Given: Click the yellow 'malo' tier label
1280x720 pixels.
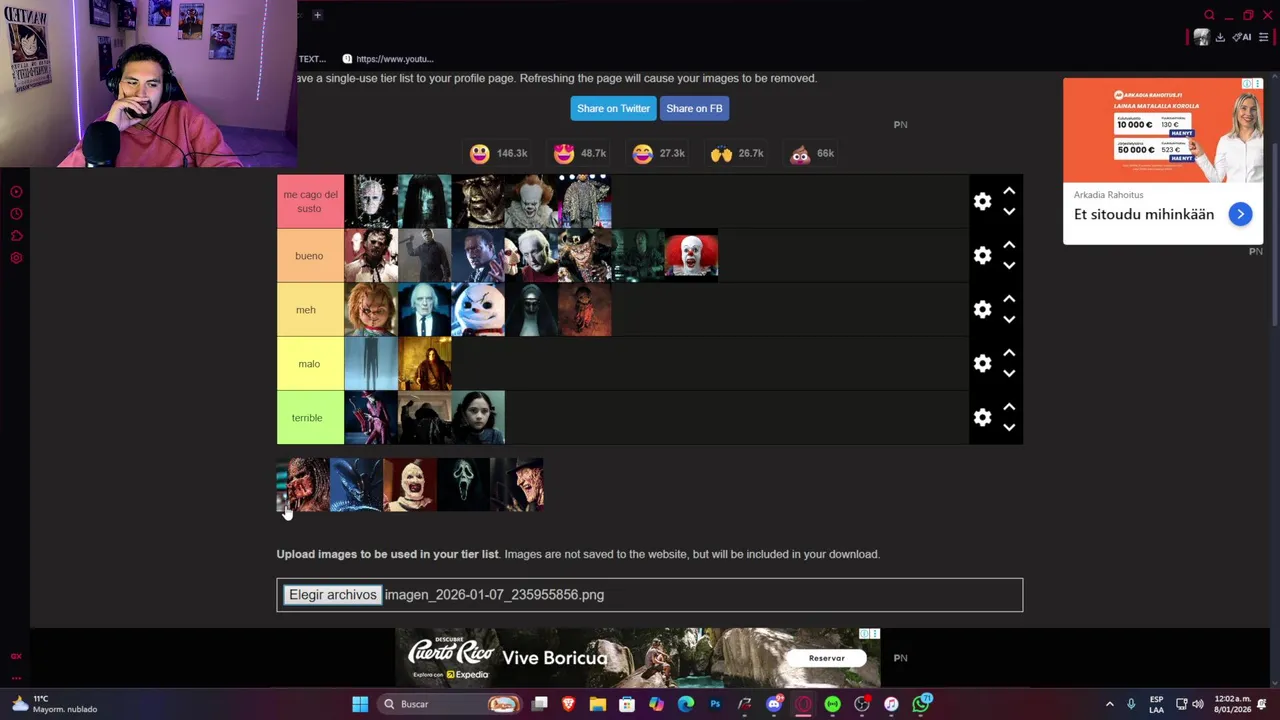Looking at the screenshot, I should [x=310, y=364].
